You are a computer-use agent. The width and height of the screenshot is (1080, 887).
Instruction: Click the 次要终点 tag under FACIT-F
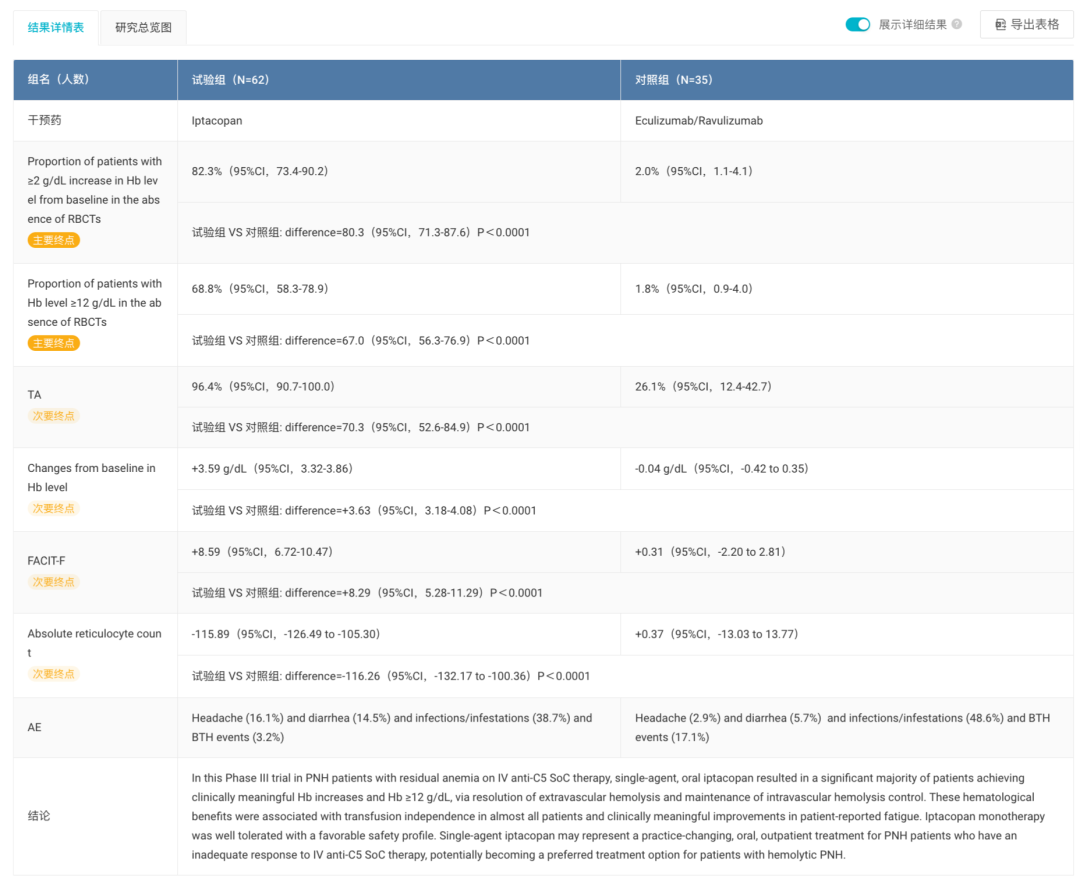click(54, 582)
